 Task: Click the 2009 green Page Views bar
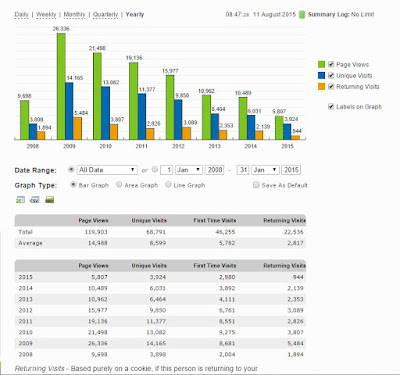61,86
